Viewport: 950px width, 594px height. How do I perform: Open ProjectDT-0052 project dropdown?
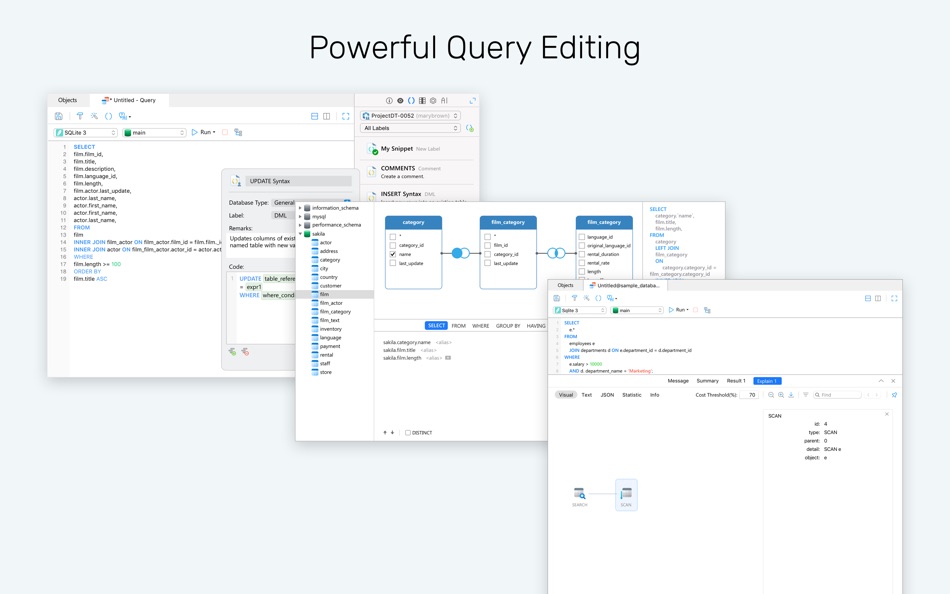click(410, 115)
